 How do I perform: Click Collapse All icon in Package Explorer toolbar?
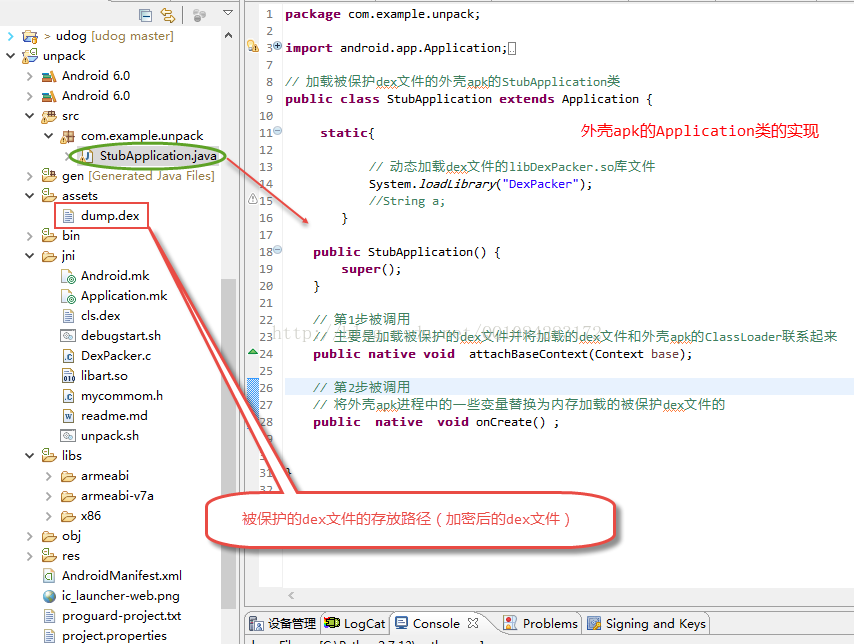(x=145, y=15)
